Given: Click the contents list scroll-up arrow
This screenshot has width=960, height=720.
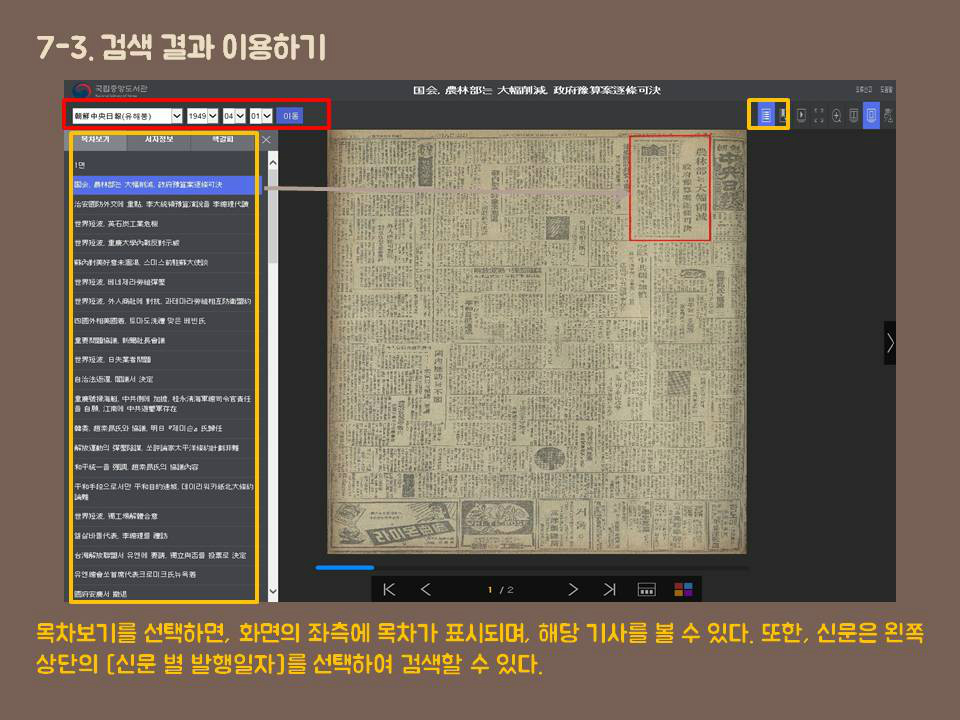Looking at the screenshot, I should tap(273, 163).
